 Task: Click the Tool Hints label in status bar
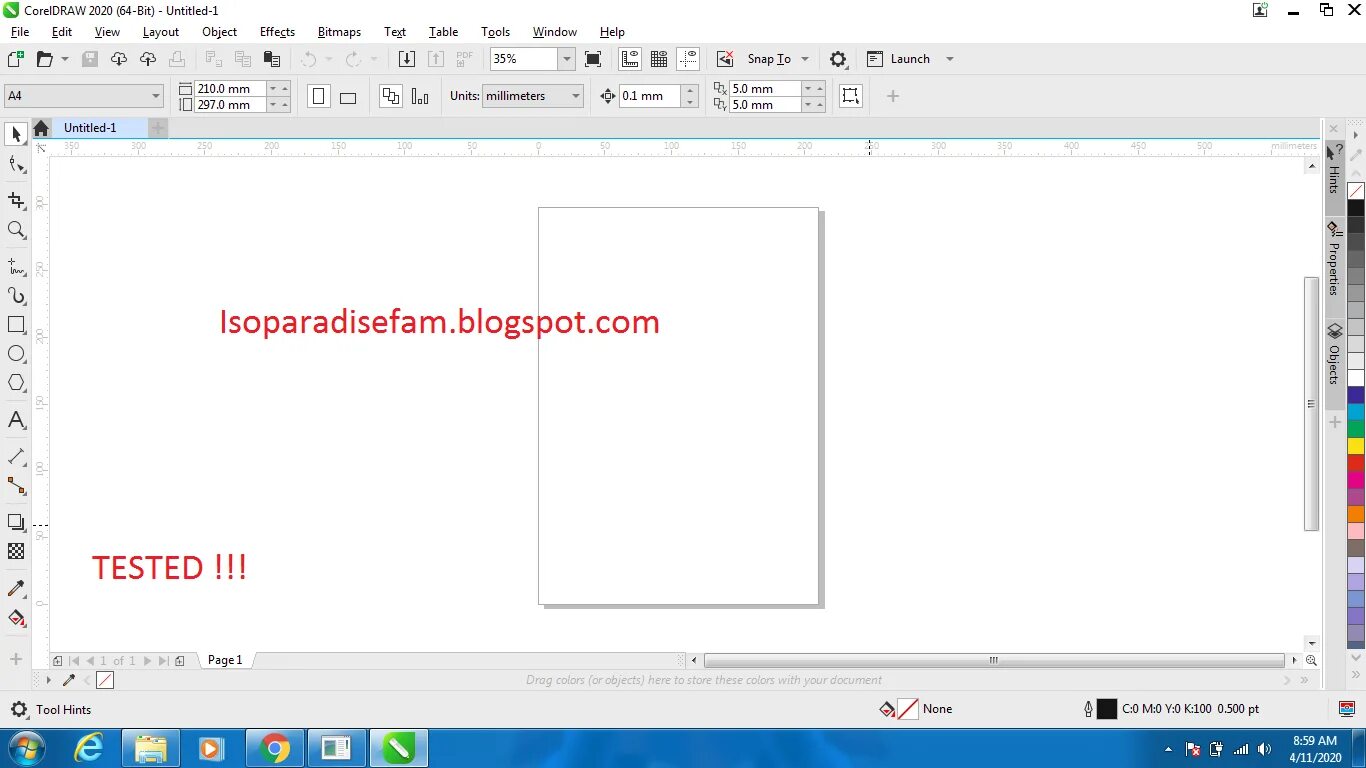click(64, 710)
